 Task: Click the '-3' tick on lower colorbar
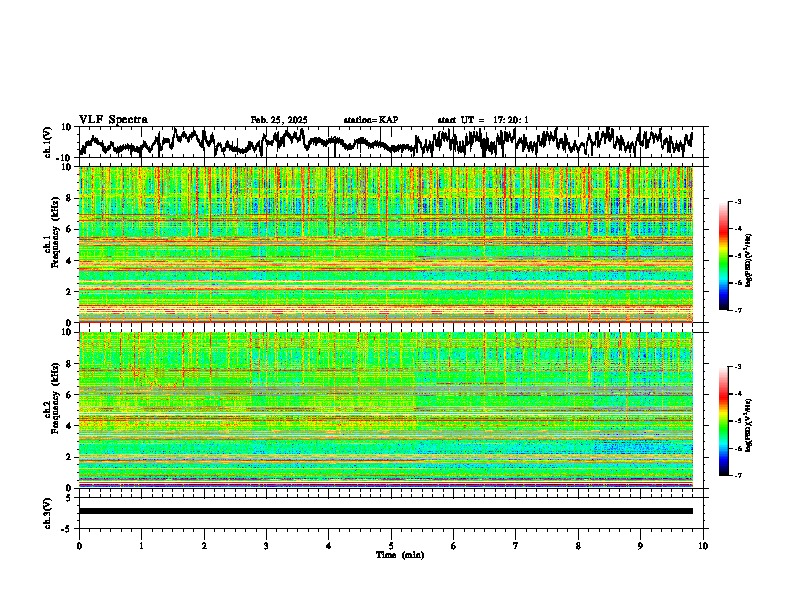click(x=738, y=366)
